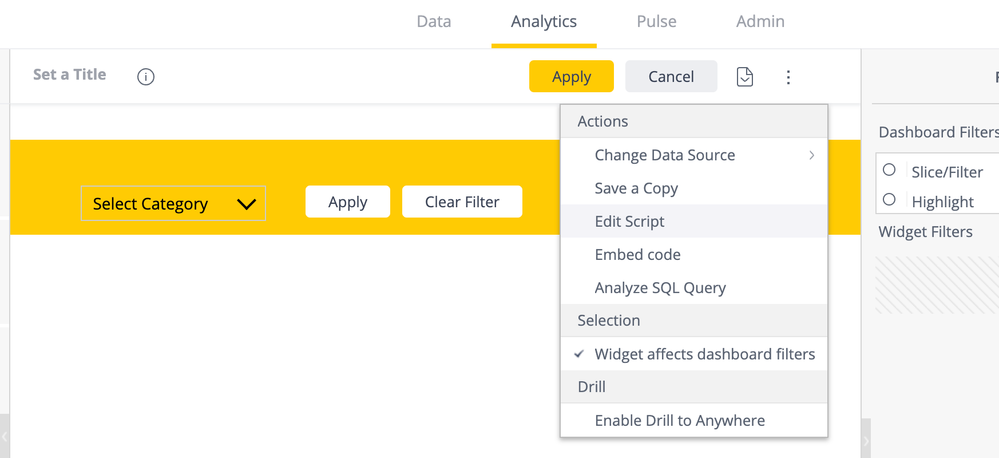Viewport: 999px width, 458px height.
Task: Switch to the Pulse tab
Action: click(x=656, y=21)
